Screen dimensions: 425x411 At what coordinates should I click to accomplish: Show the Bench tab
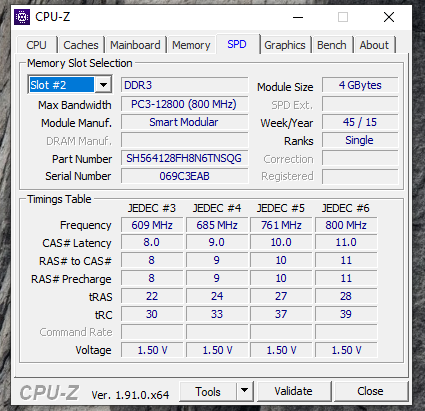[332, 45]
